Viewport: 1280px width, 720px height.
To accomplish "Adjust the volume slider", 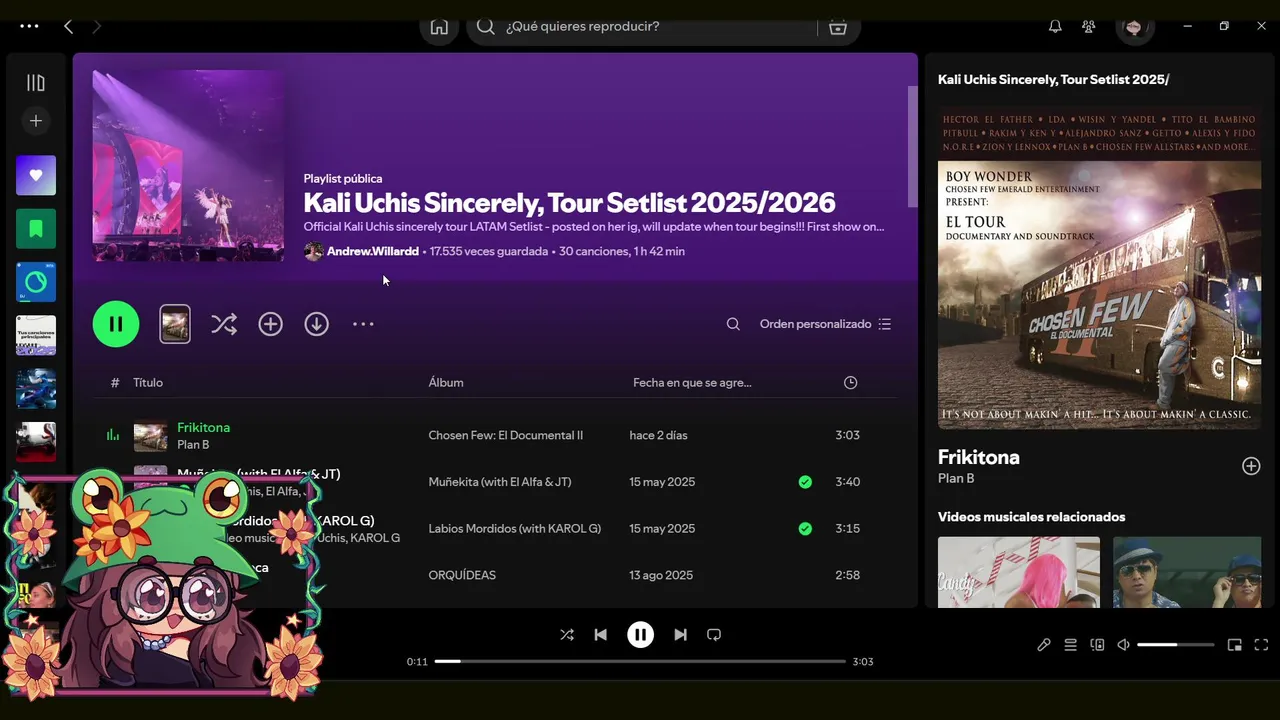I will pos(1176,645).
